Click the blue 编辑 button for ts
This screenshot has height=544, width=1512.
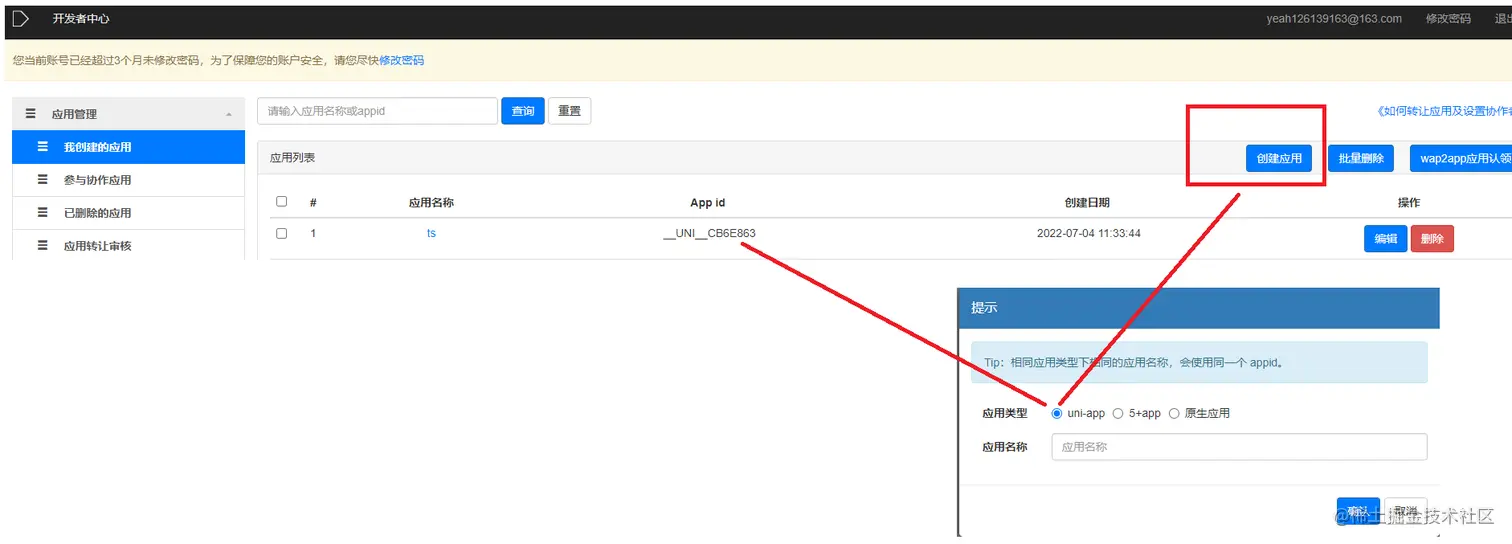click(1385, 239)
